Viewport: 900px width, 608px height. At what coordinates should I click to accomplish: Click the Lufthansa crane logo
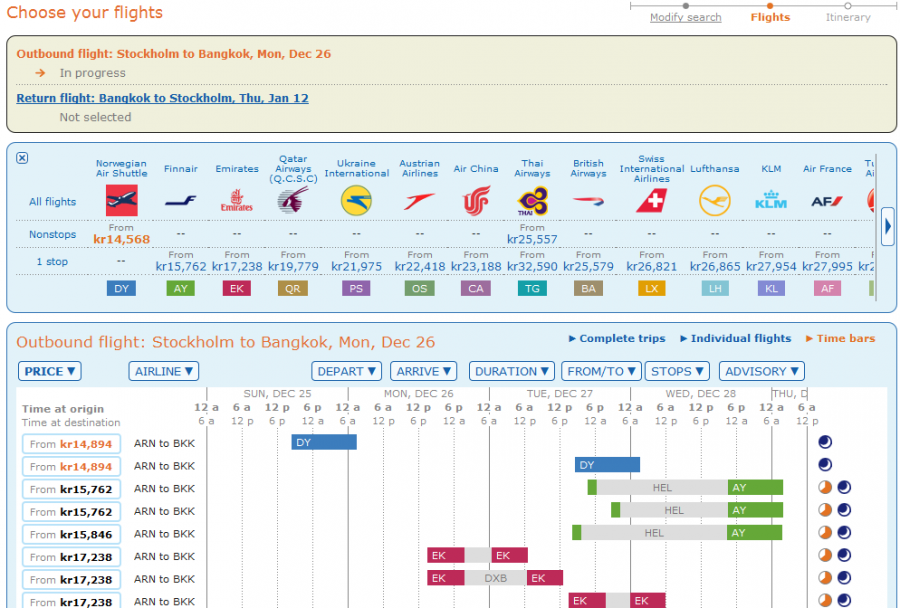click(715, 201)
